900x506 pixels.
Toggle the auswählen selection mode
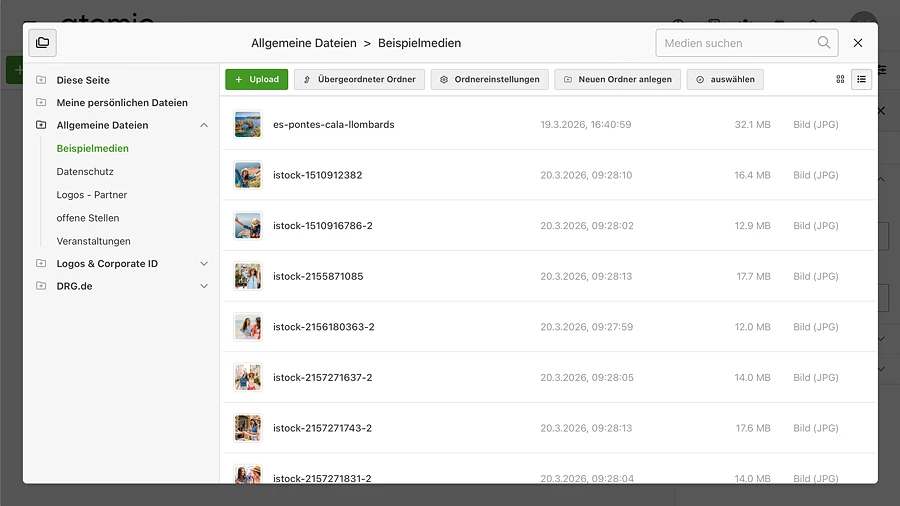click(x=725, y=79)
